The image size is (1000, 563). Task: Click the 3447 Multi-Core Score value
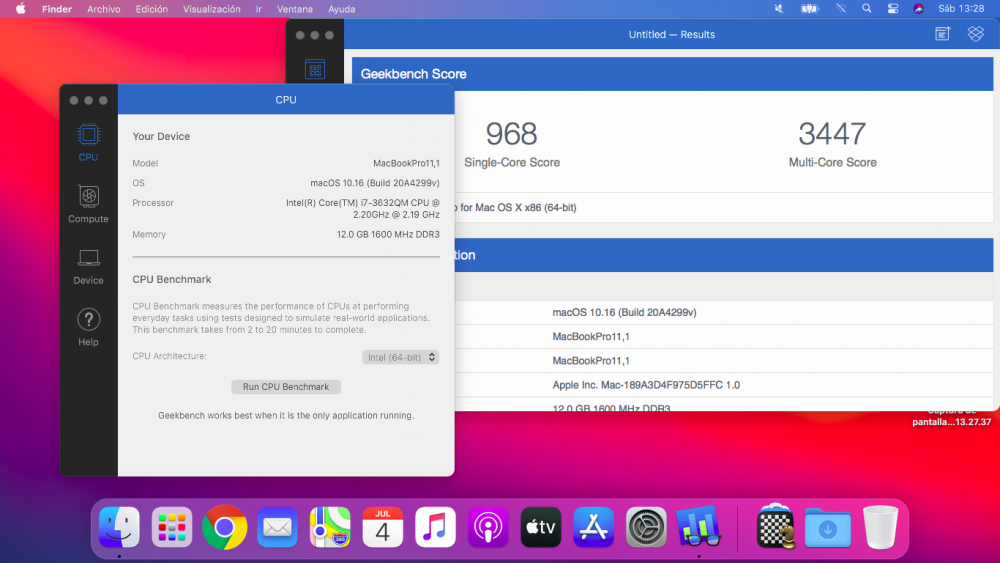point(832,134)
